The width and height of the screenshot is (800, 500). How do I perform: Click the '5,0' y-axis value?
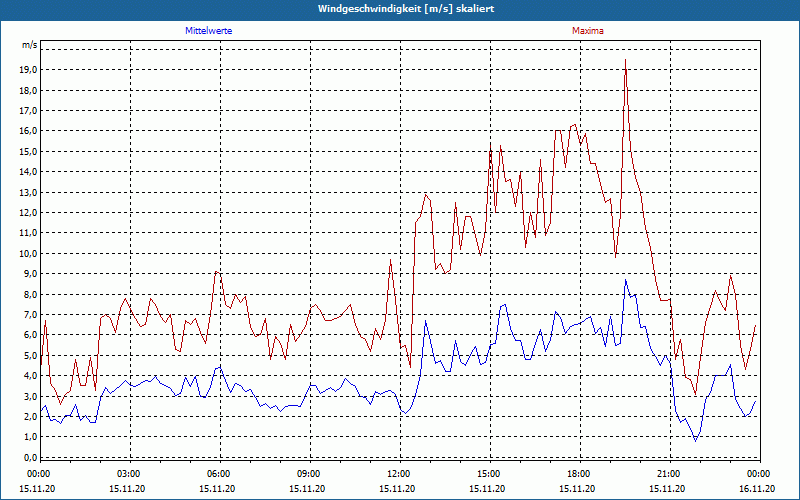[x=31, y=356]
